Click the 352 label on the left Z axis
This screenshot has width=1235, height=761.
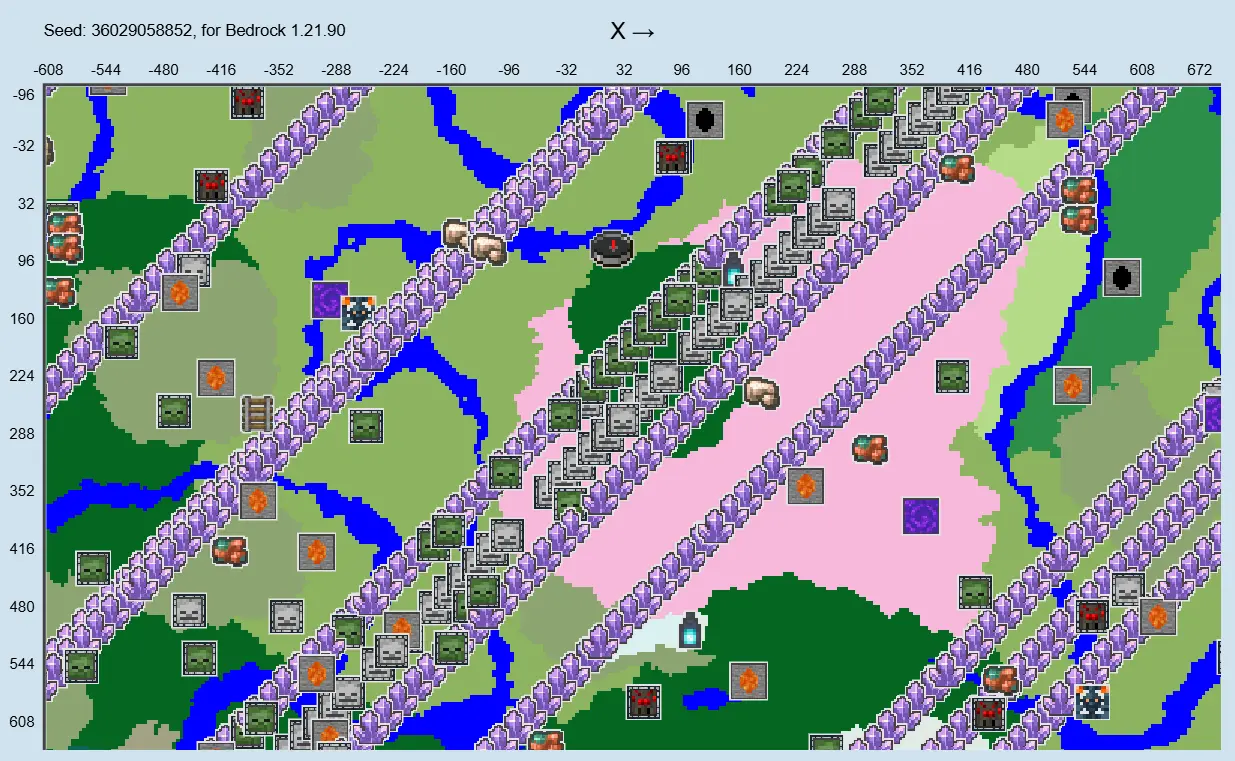22,491
